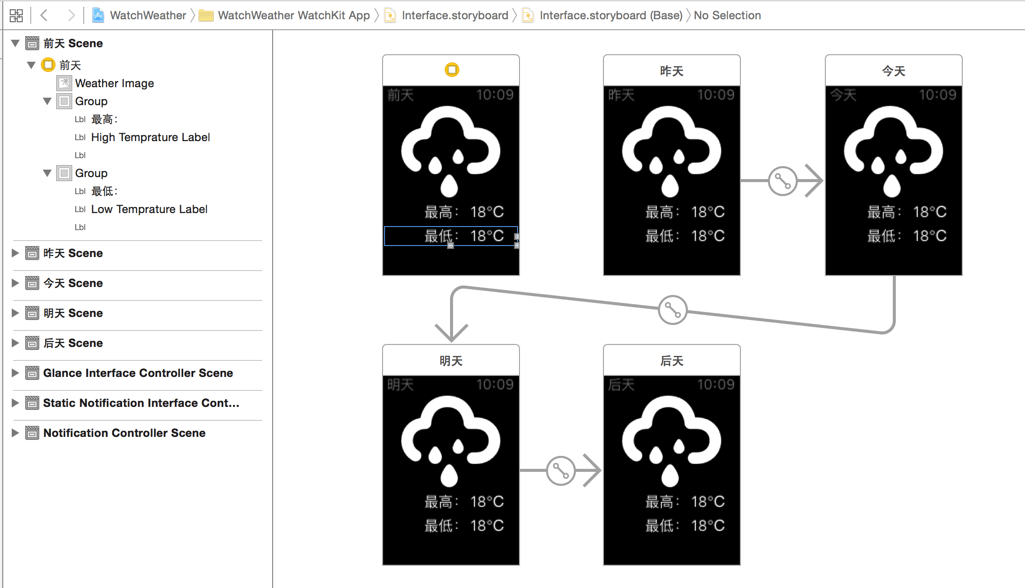This screenshot has width=1025, height=588.
Task: Expand the Glance Interface Controller Scene
Action: (x=16, y=373)
